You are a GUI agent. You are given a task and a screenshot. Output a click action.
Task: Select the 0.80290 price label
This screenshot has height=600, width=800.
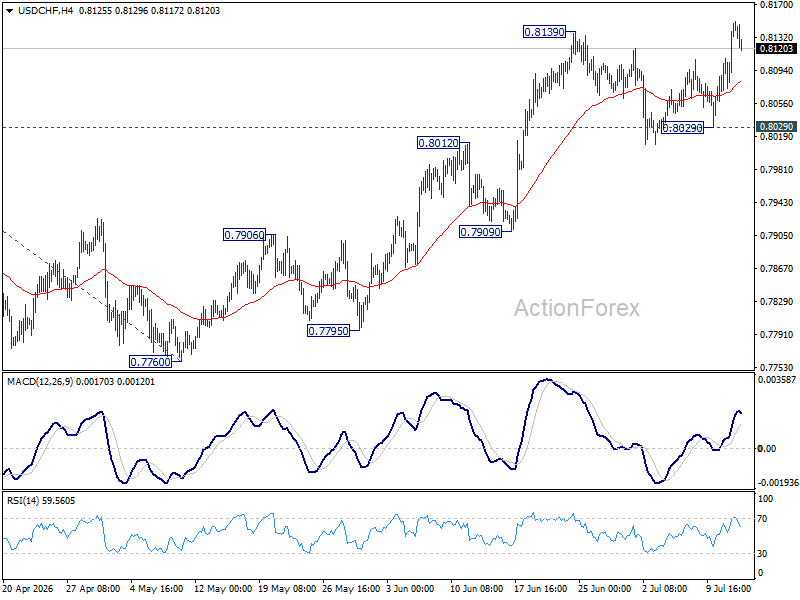pyautogui.click(x=682, y=128)
